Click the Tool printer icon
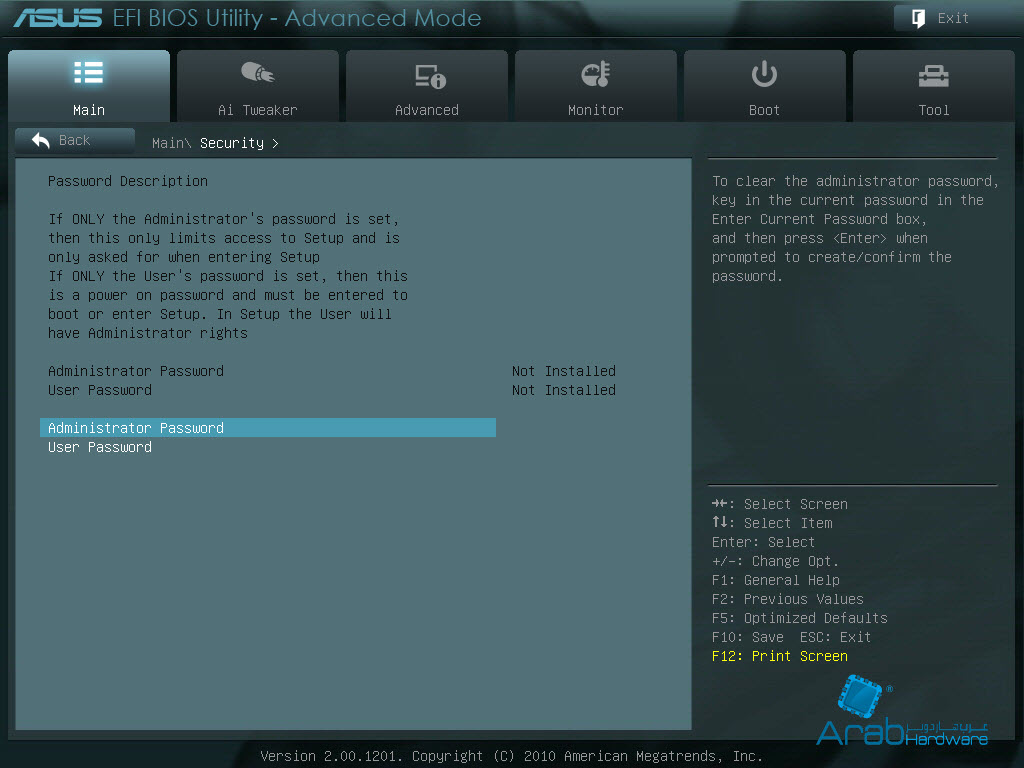The image size is (1024, 768). pos(933,76)
